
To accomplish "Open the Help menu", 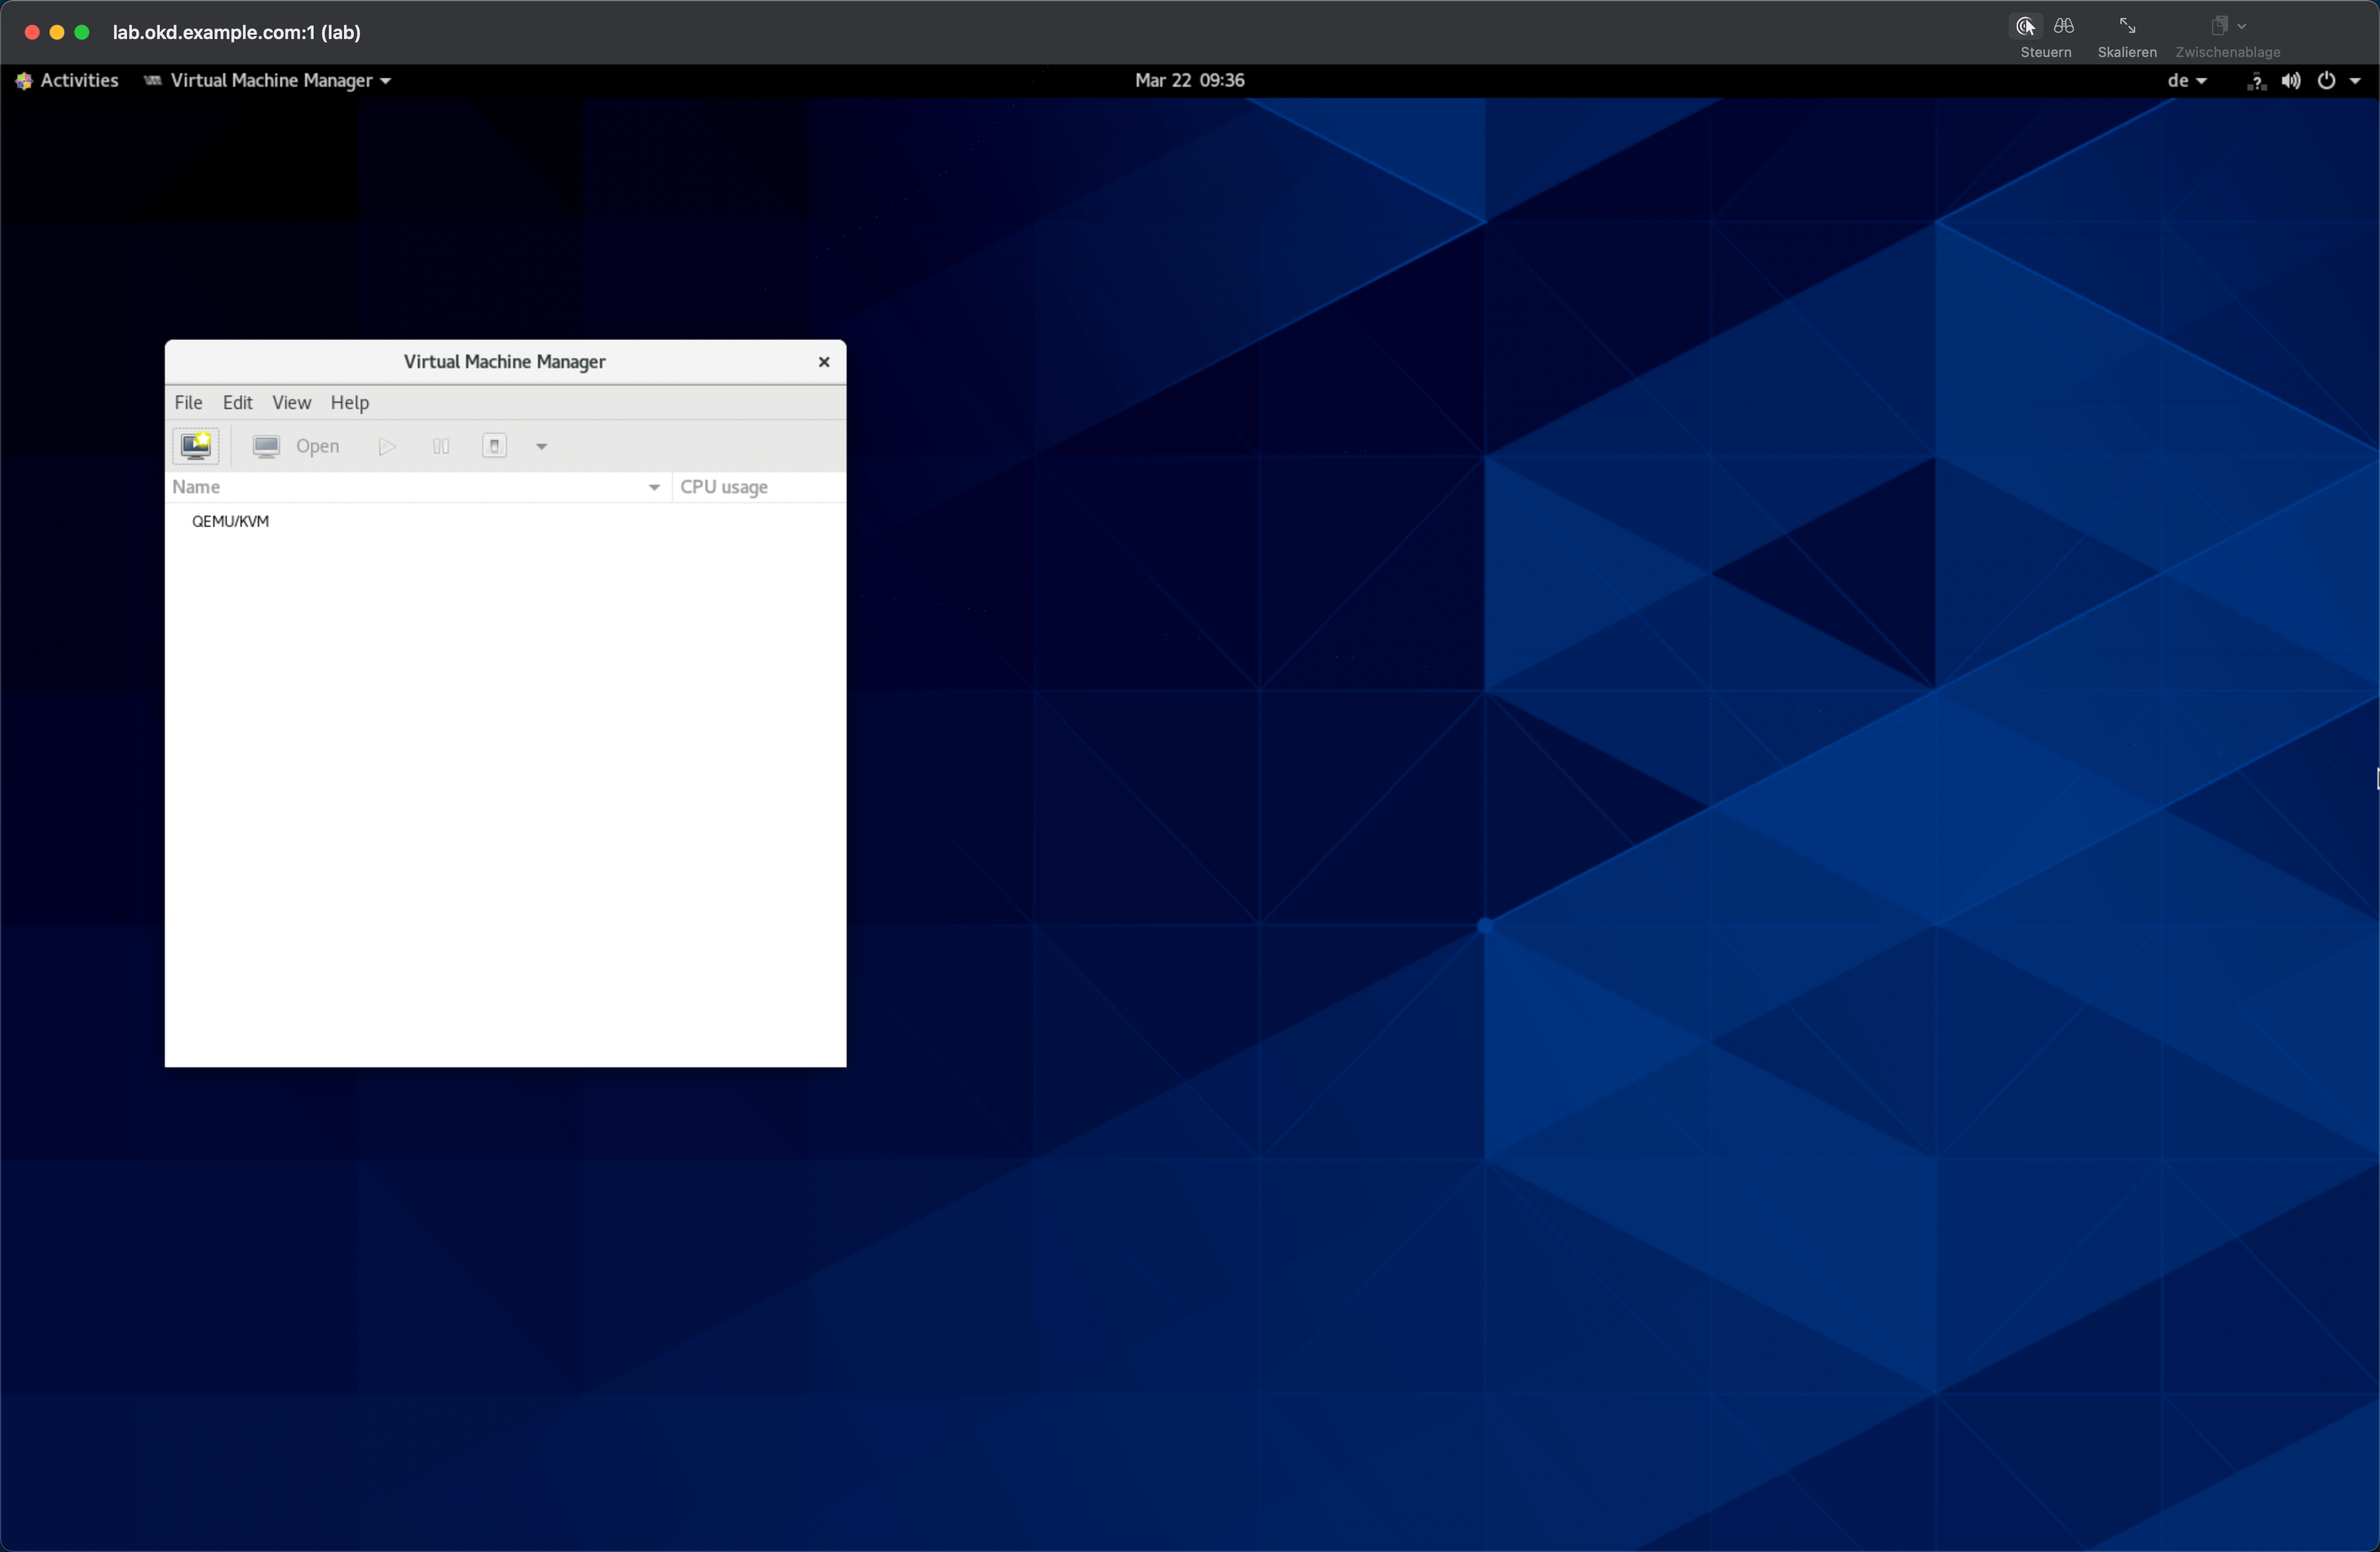I will [350, 402].
